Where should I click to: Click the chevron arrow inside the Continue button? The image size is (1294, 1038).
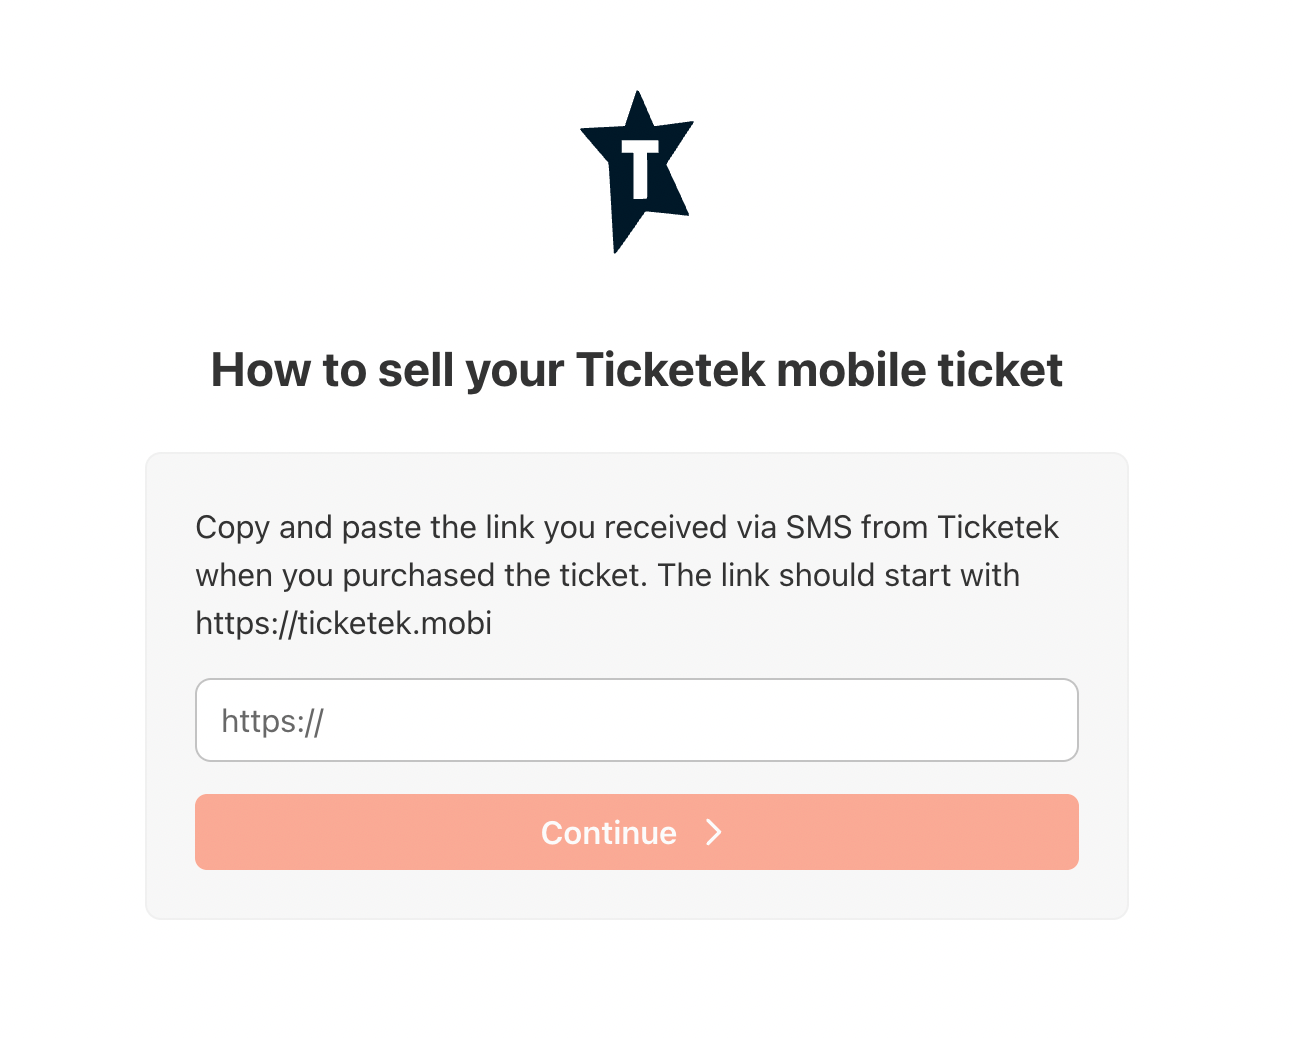(x=713, y=832)
